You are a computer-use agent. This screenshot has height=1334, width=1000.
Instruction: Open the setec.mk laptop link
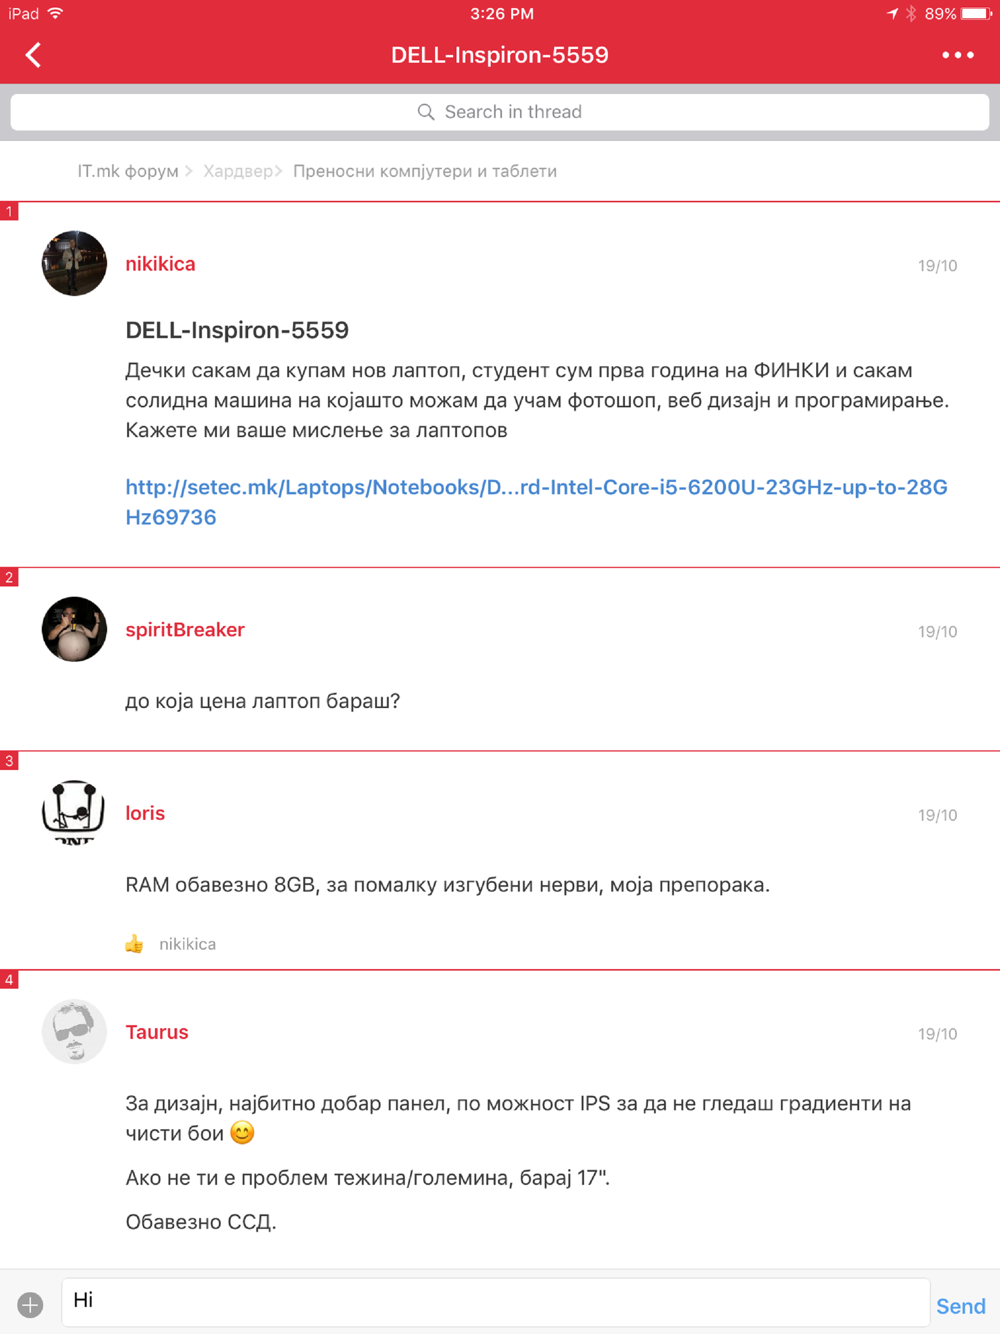[x=536, y=502]
